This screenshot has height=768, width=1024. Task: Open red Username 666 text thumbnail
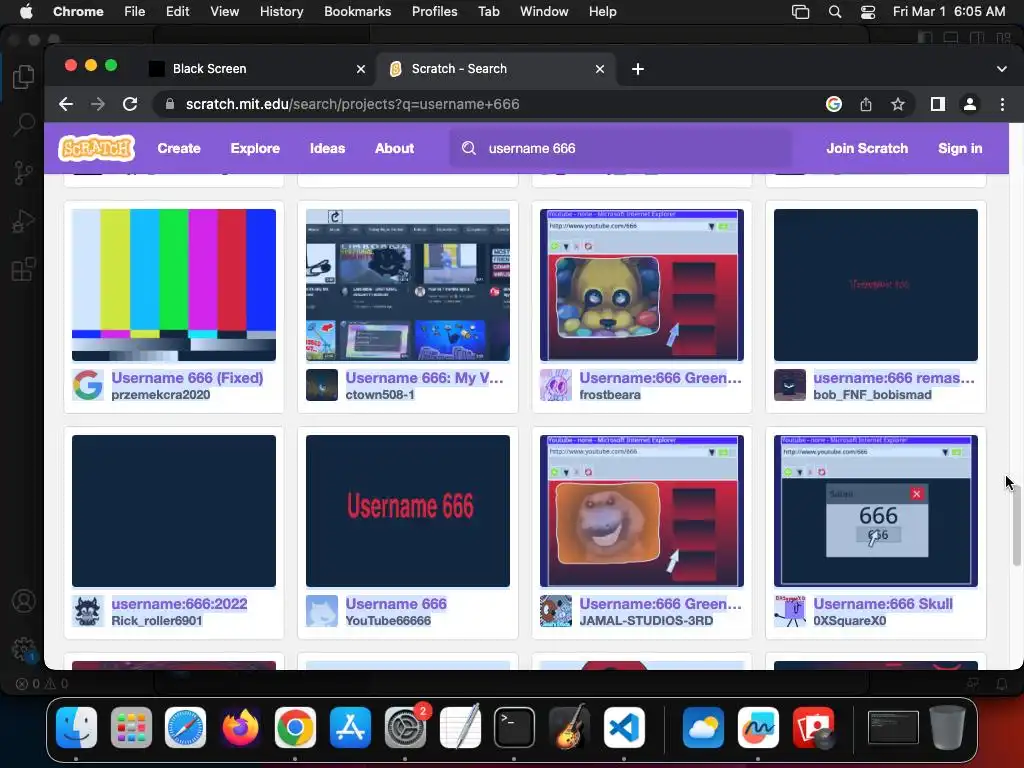408,511
